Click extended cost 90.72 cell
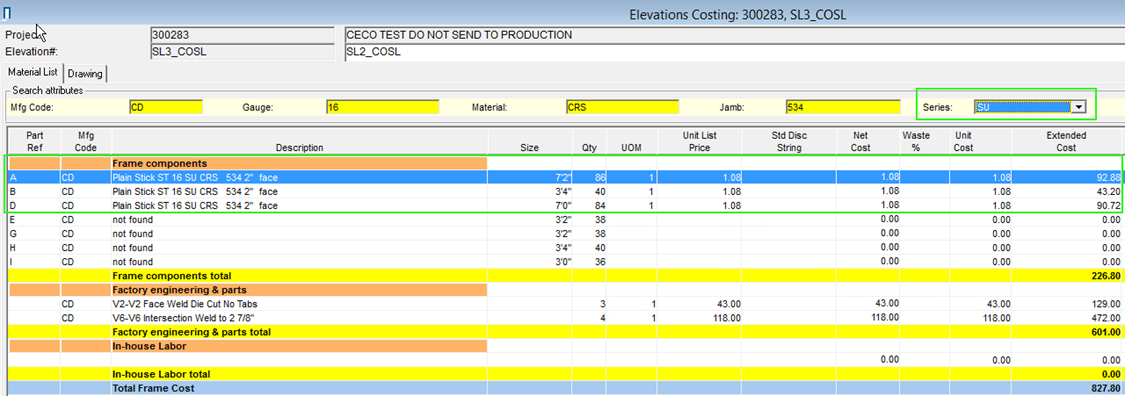This screenshot has width=1125, height=396. coord(1066,205)
